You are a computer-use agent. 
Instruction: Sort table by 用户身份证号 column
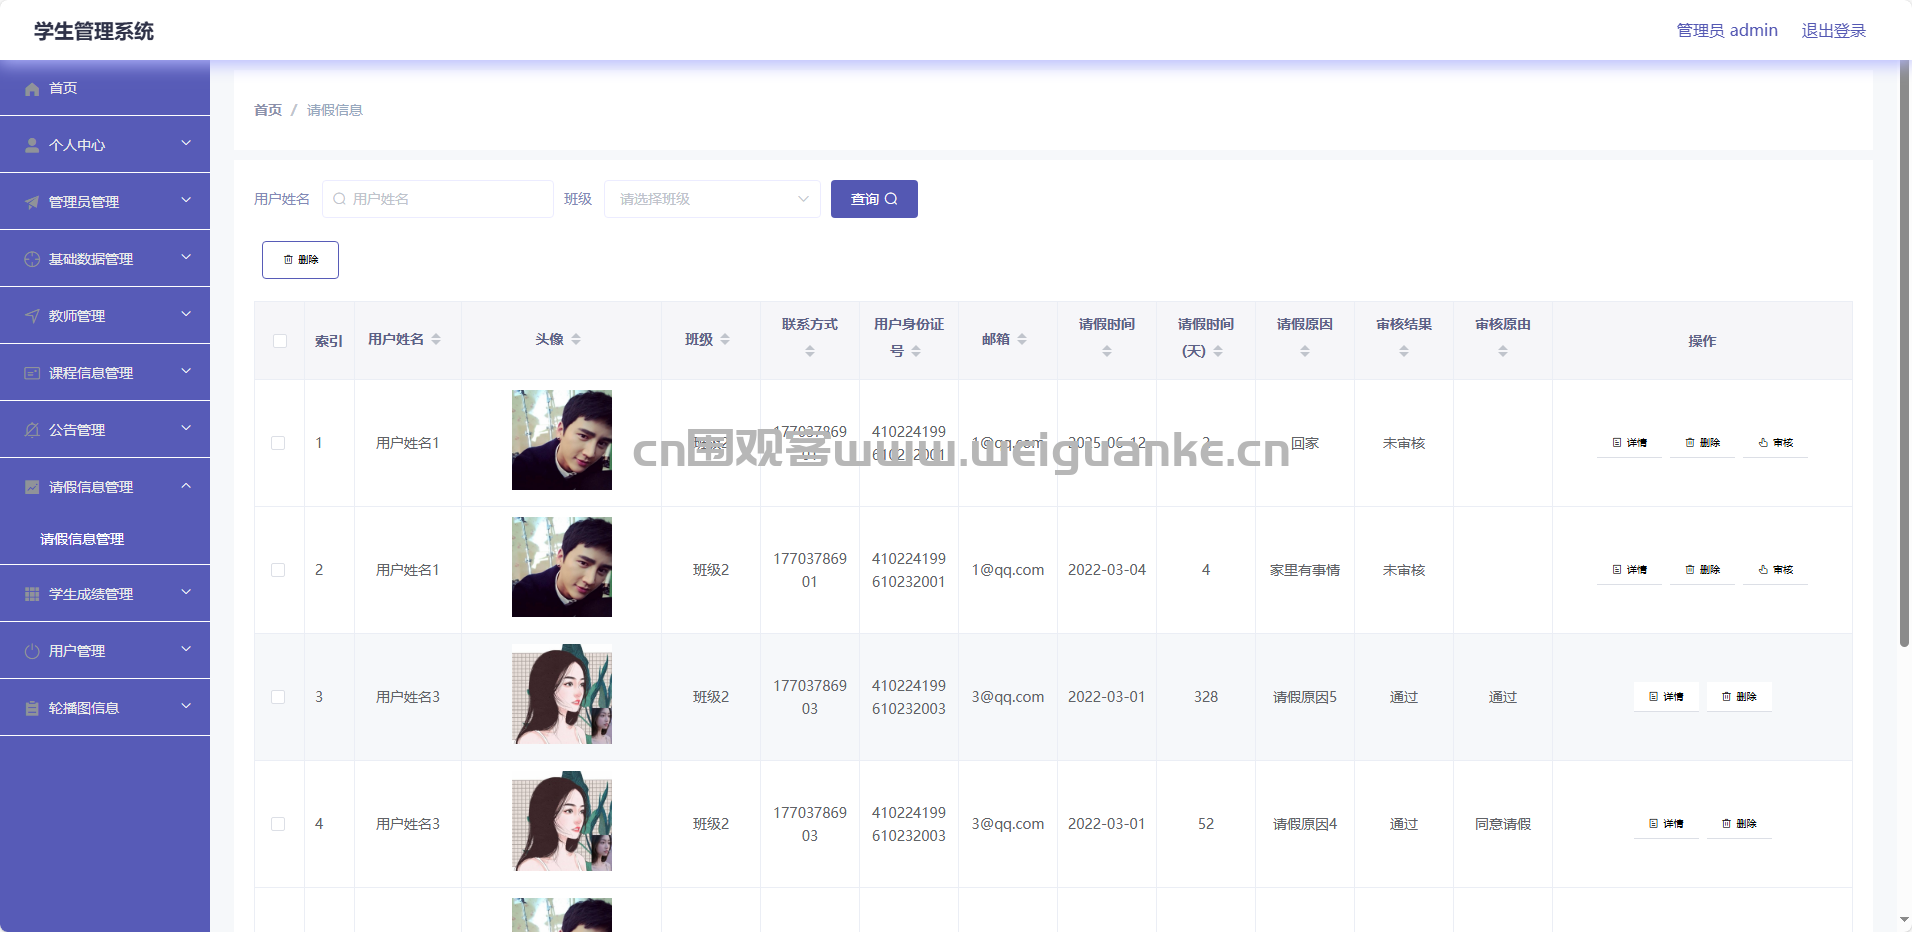tap(916, 351)
